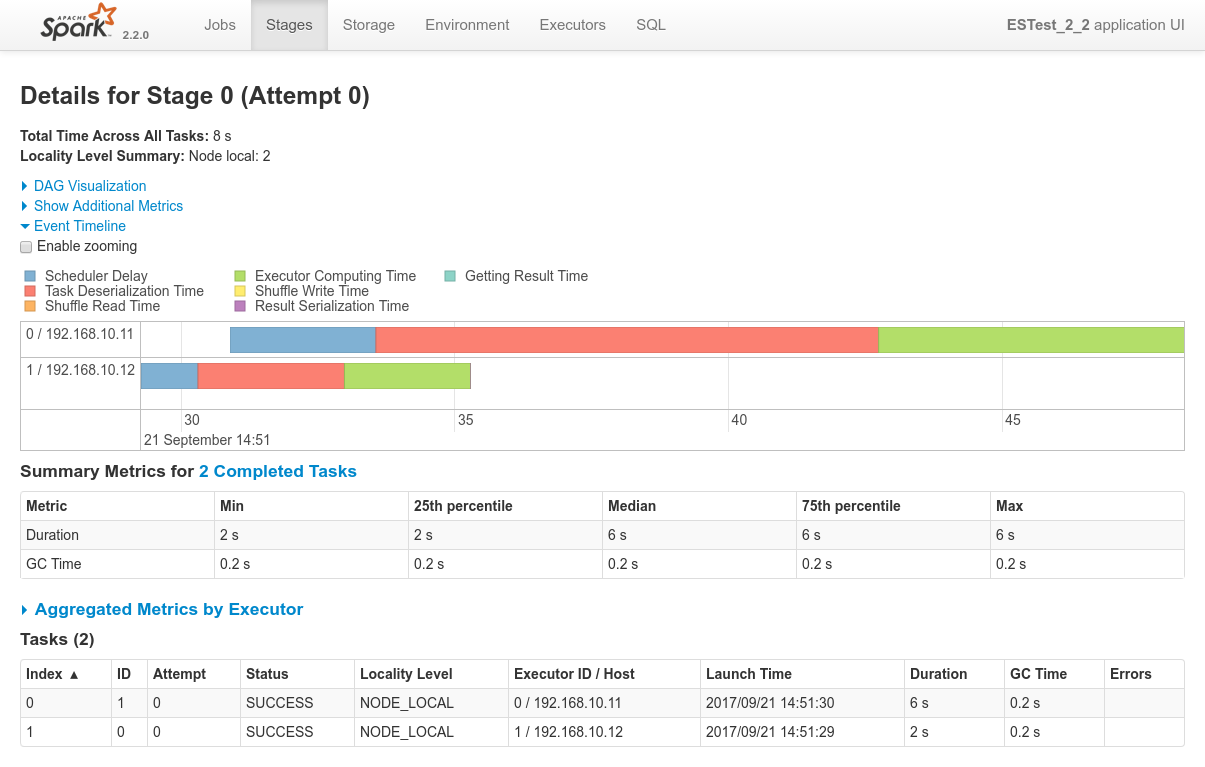
Task: Sort tasks by Duration column header
Action: click(x=954, y=674)
